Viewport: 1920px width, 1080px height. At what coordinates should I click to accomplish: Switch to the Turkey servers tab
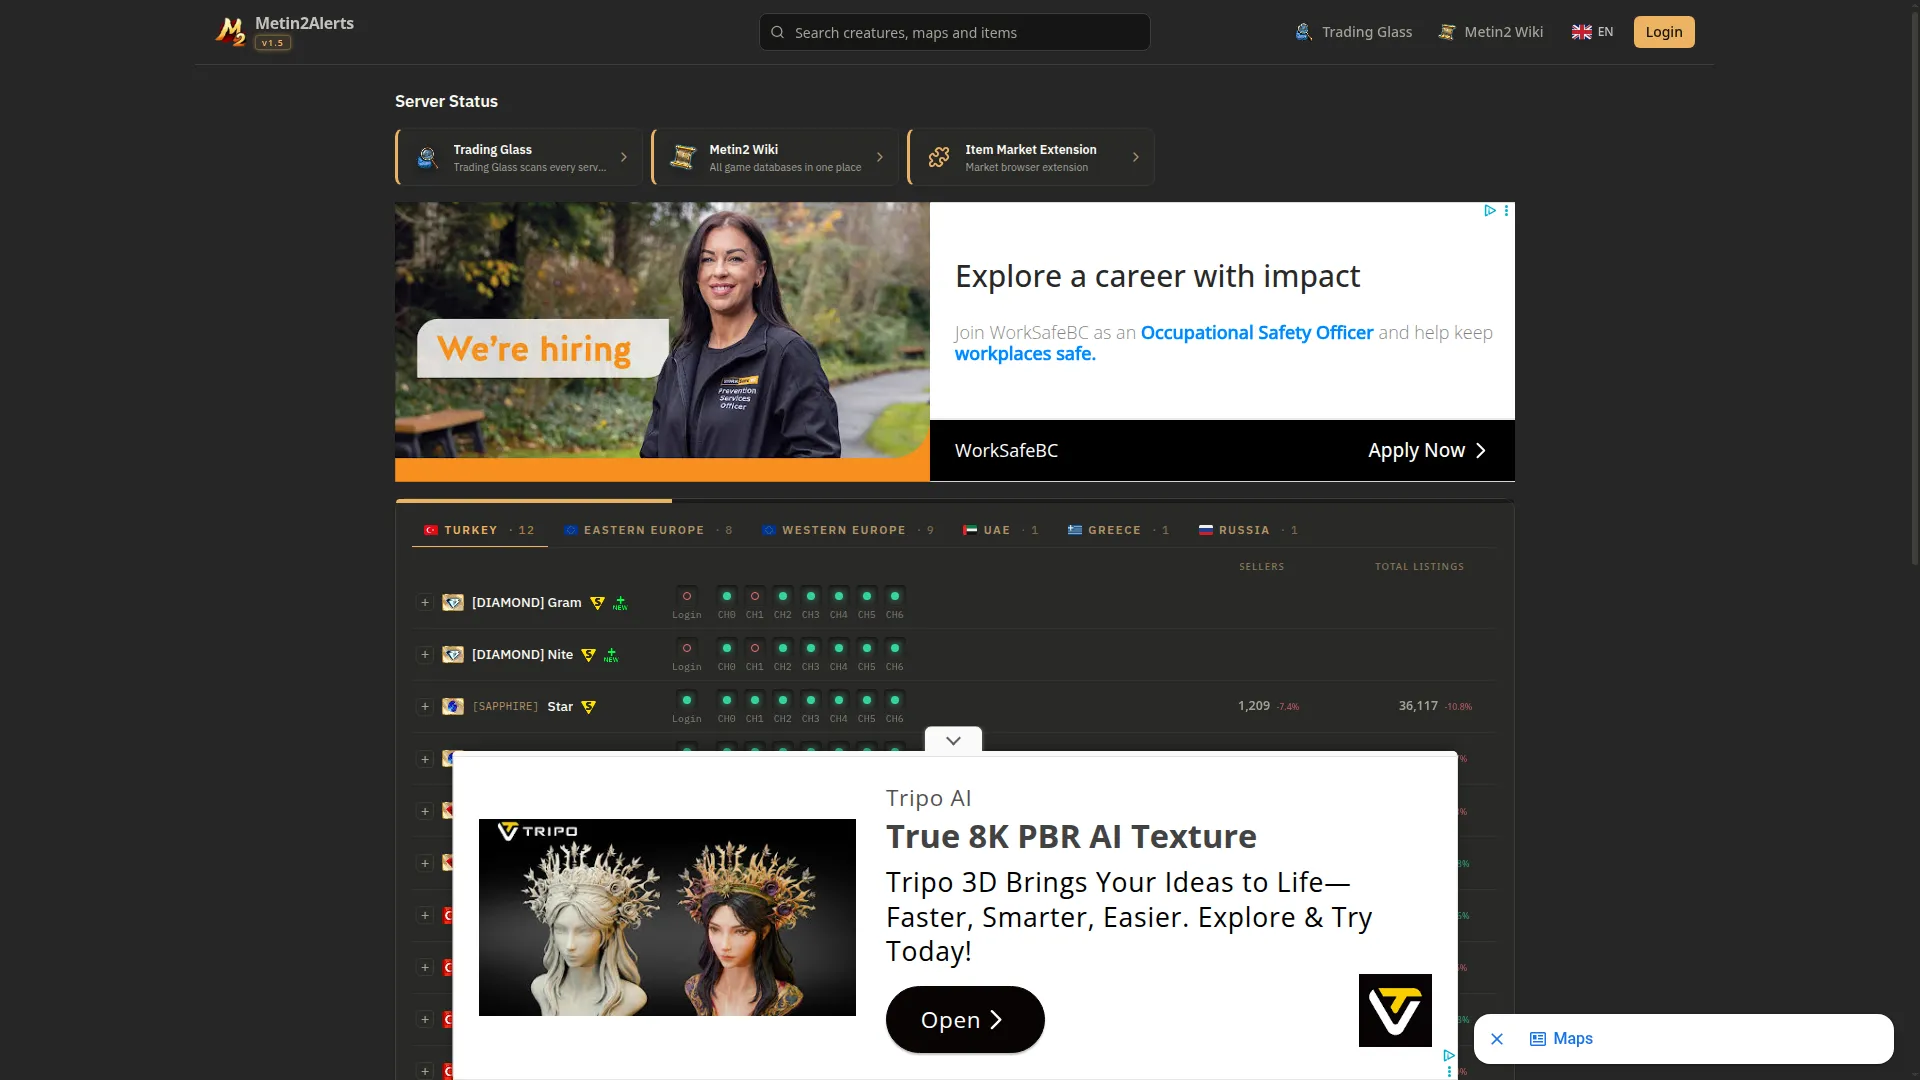pyautogui.click(x=479, y=530)
